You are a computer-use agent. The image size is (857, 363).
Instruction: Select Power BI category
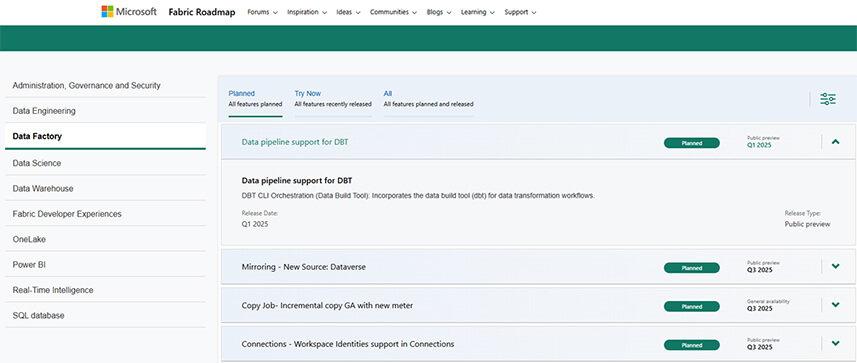(105, 265)
